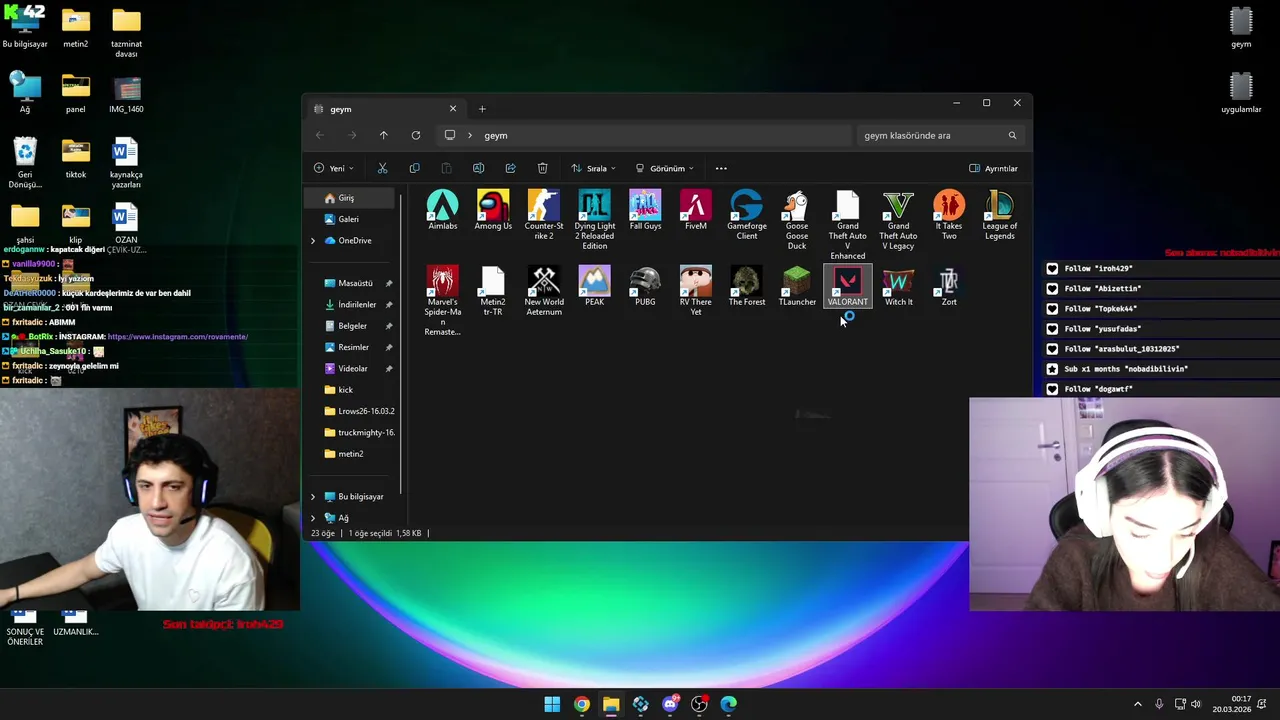
Task: Select the Goose Goose Duck shortcut
Action: 797,221
